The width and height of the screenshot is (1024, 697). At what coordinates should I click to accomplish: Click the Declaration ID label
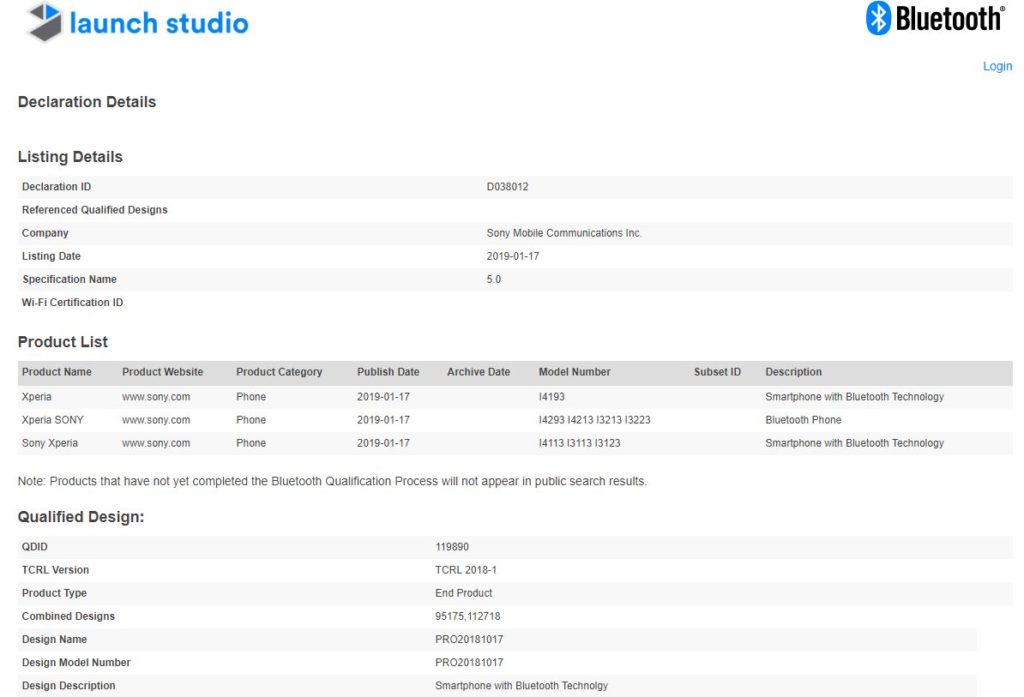56,187
